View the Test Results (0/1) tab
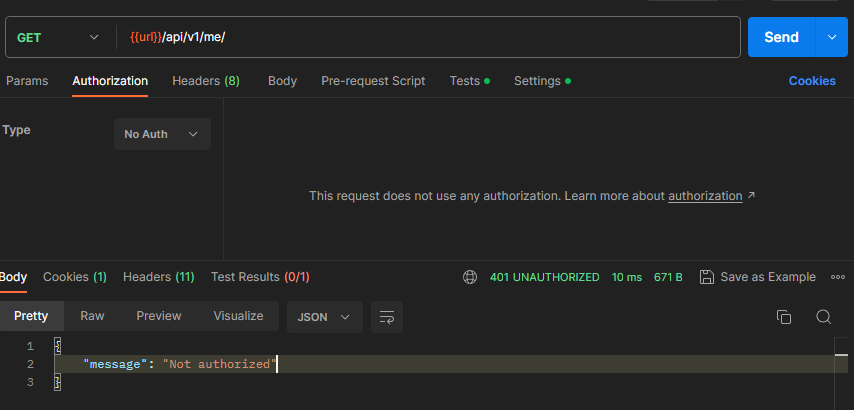Viewport: 854px width, 410px height. 260,277
